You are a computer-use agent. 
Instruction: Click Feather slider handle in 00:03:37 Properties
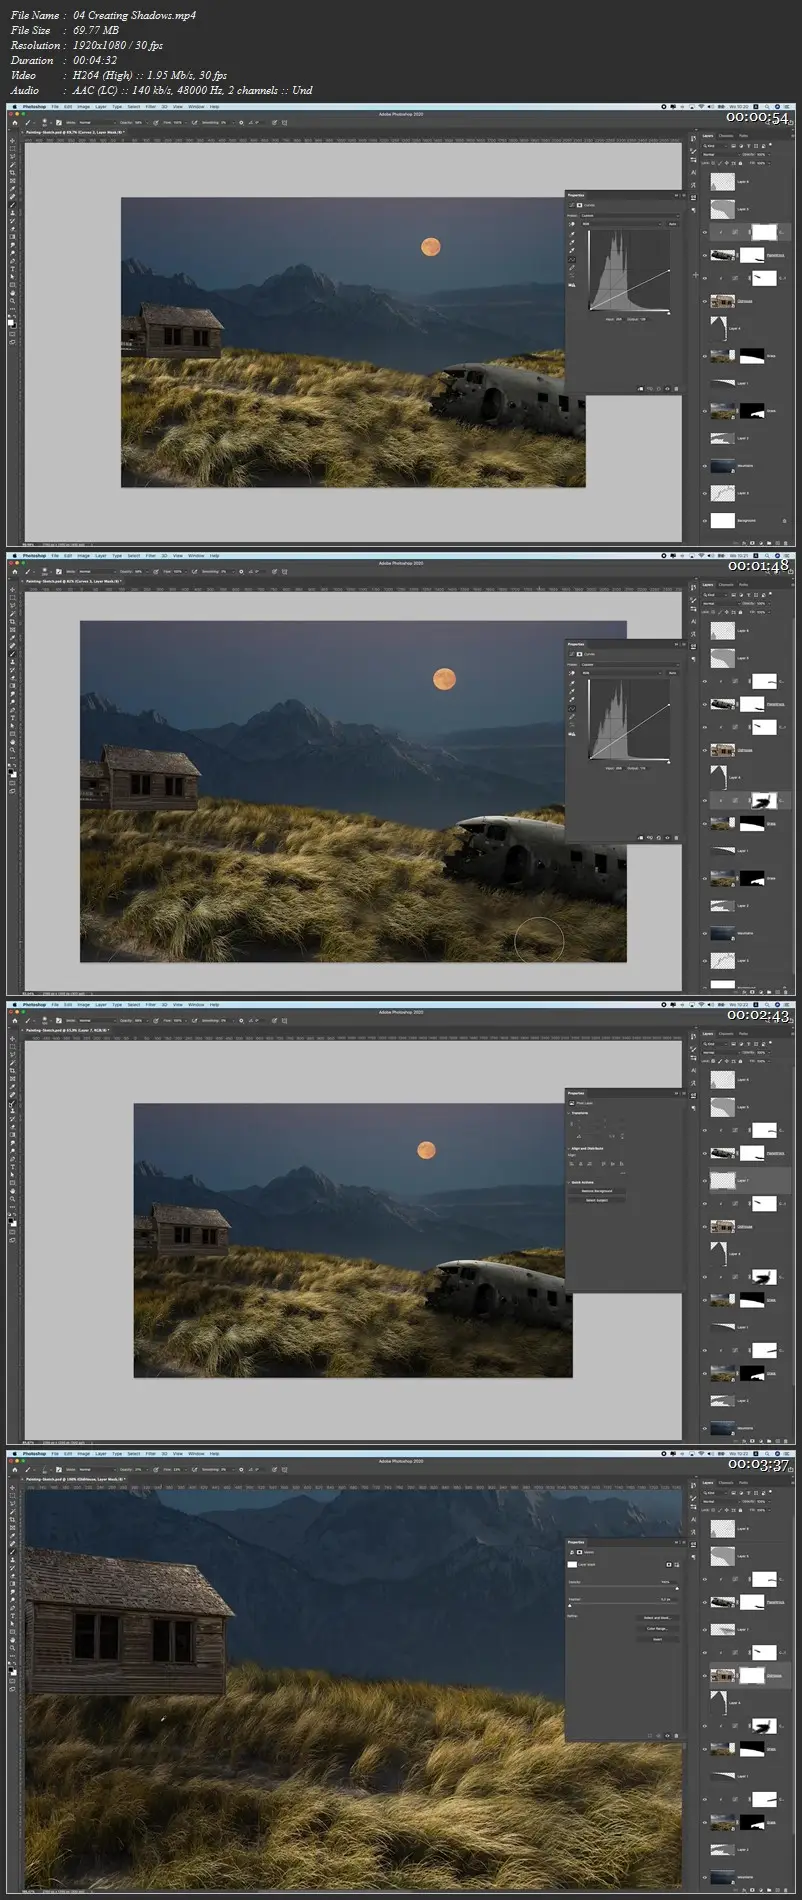(x=570, y=1606)
